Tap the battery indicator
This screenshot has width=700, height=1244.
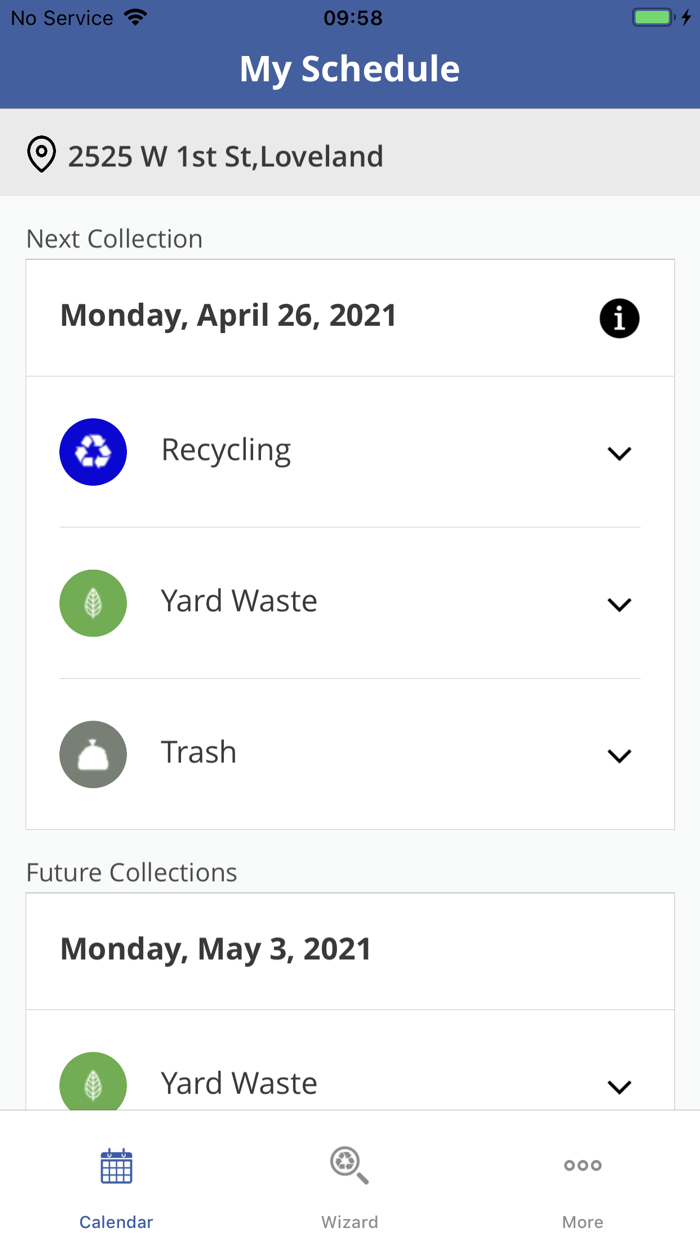pos(655,16)
